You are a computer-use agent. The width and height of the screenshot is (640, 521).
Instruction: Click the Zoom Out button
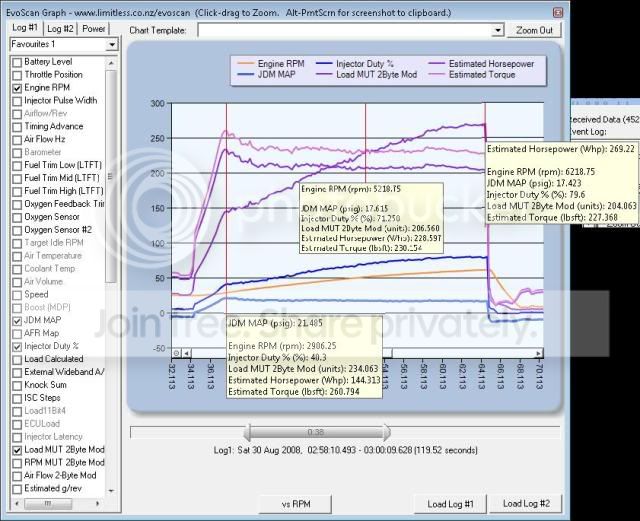point(534,30)
